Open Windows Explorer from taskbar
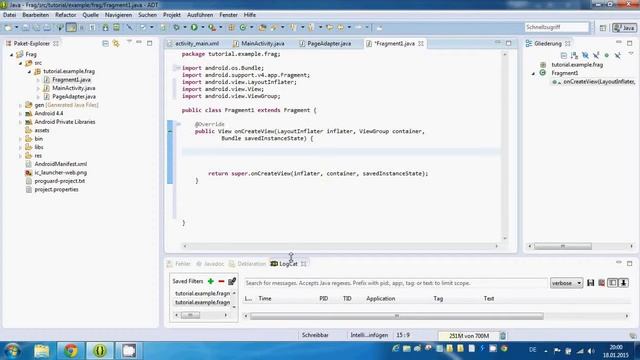The height and width of the screenshot is (360, 640). pos(42,351)
